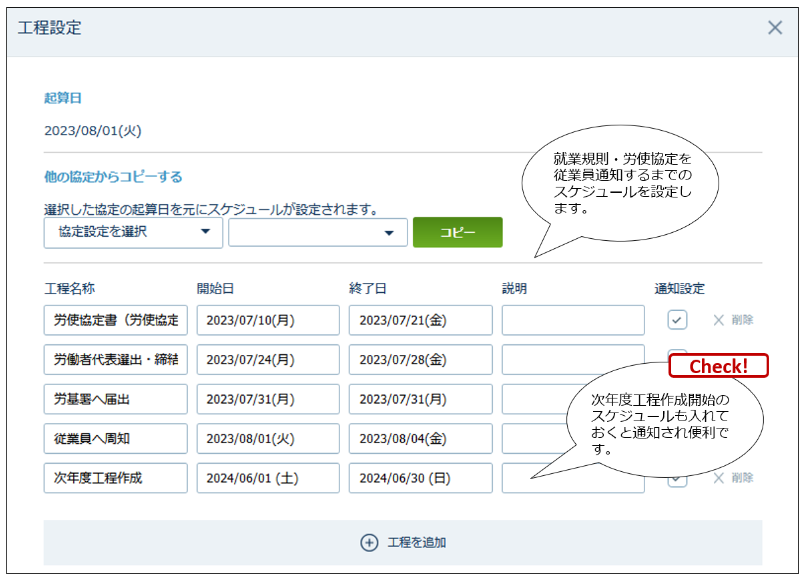Click the 説明 column header

click(x=515, y=288)
